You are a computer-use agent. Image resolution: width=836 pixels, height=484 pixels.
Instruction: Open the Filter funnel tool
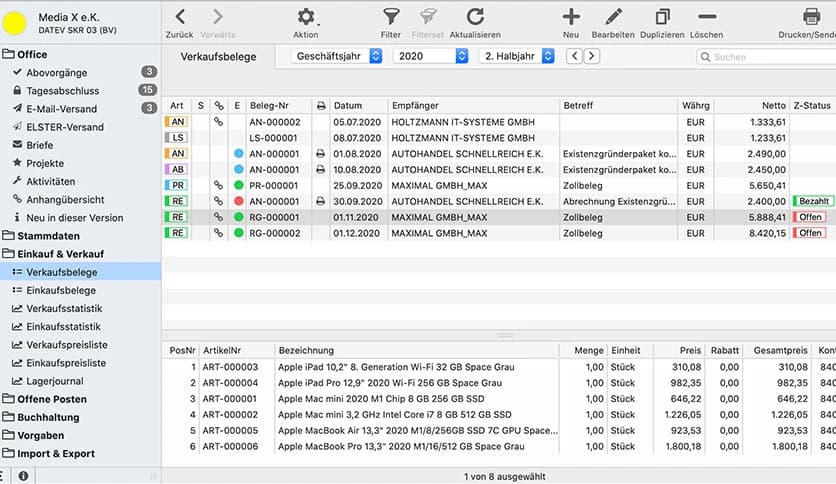[391, 23]
